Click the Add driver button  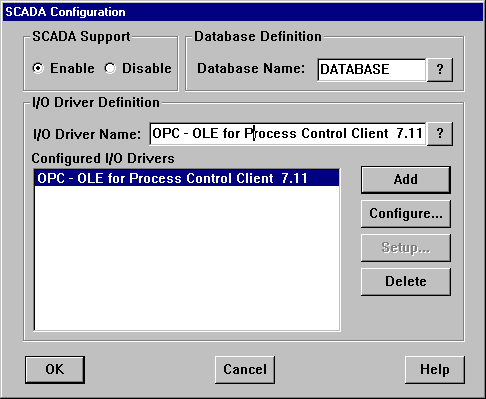point(406,180)
